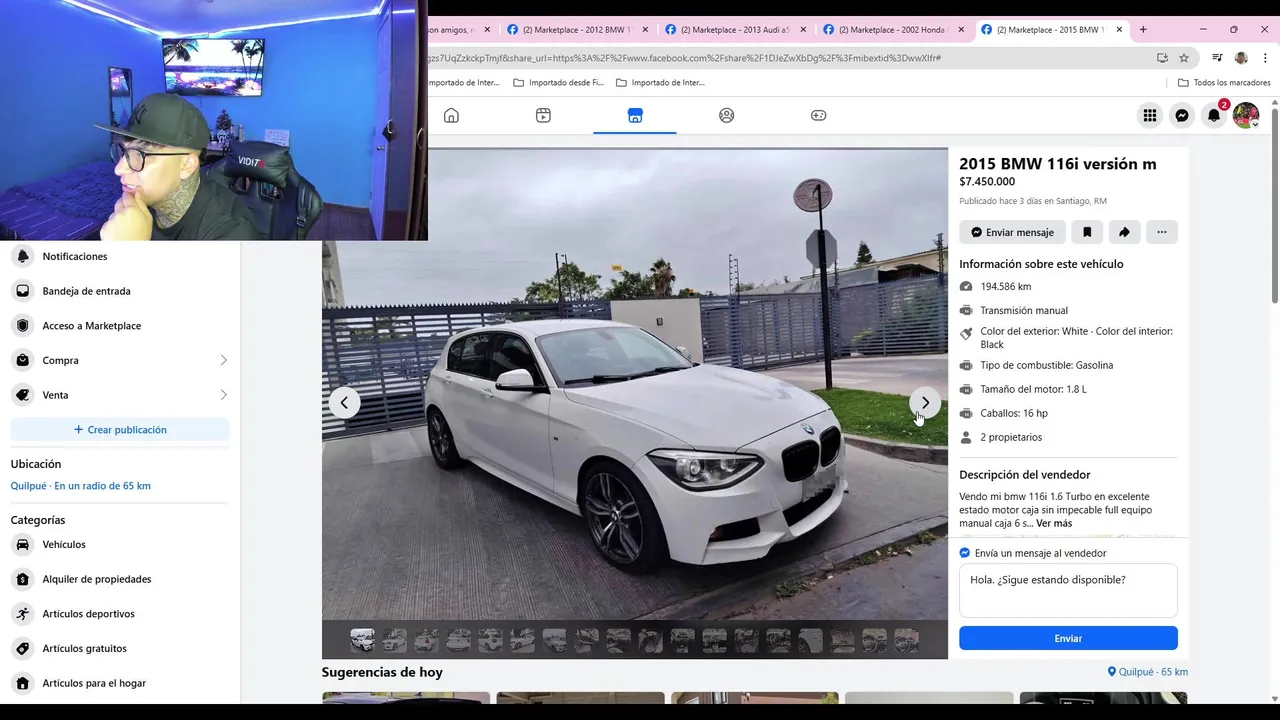Viewport: 1280px width, 720px height.
Task: Switch to the 2002 Honda Marketplace tab
Action: pos(893,30)
